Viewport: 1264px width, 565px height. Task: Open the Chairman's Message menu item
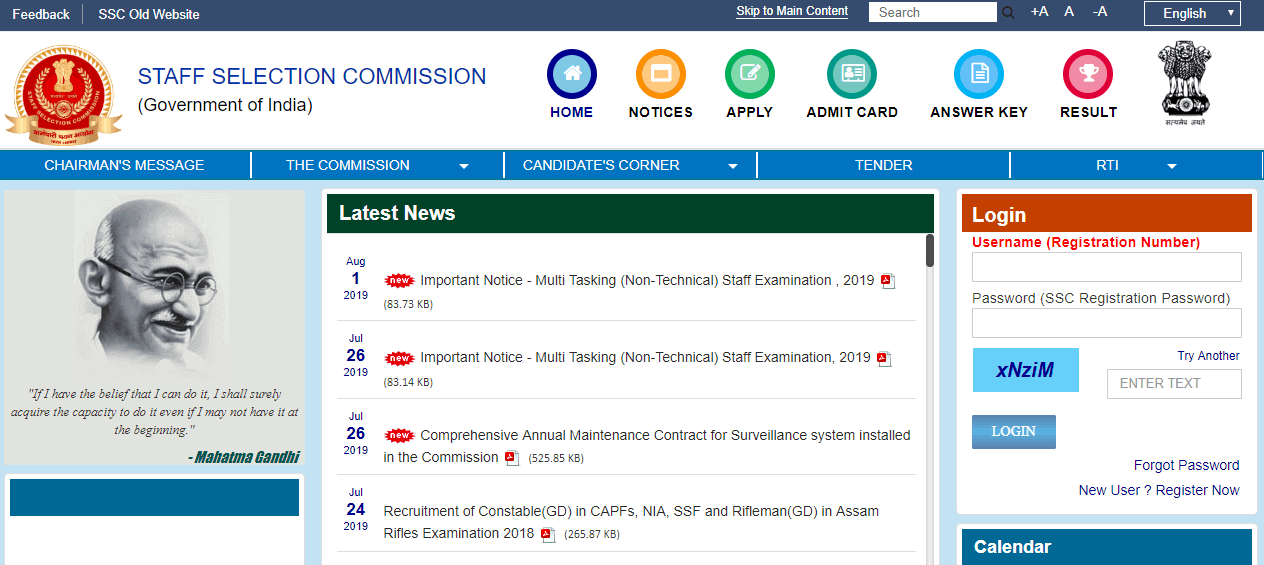pos(124,165)
